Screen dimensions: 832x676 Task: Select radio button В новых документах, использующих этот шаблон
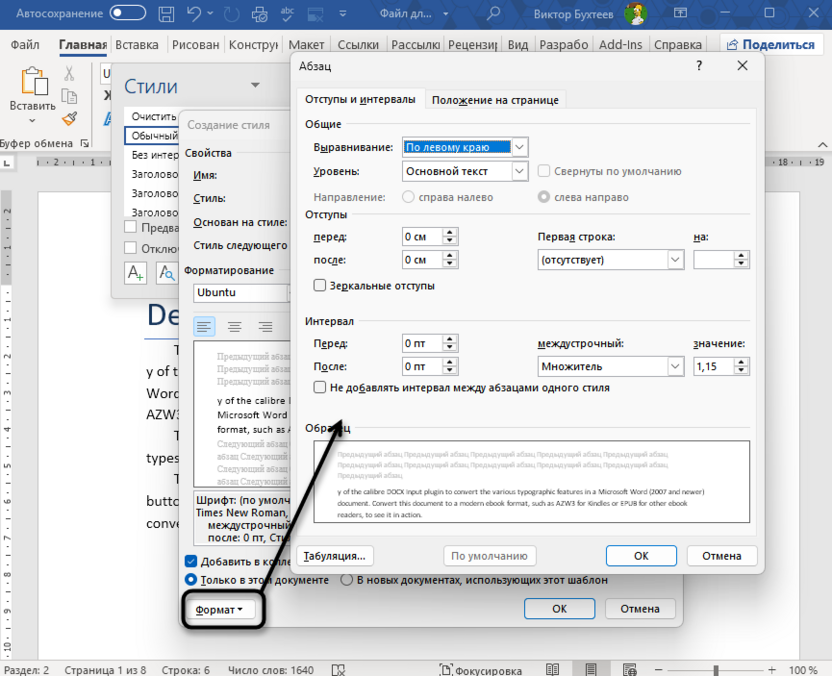point(346,579)
